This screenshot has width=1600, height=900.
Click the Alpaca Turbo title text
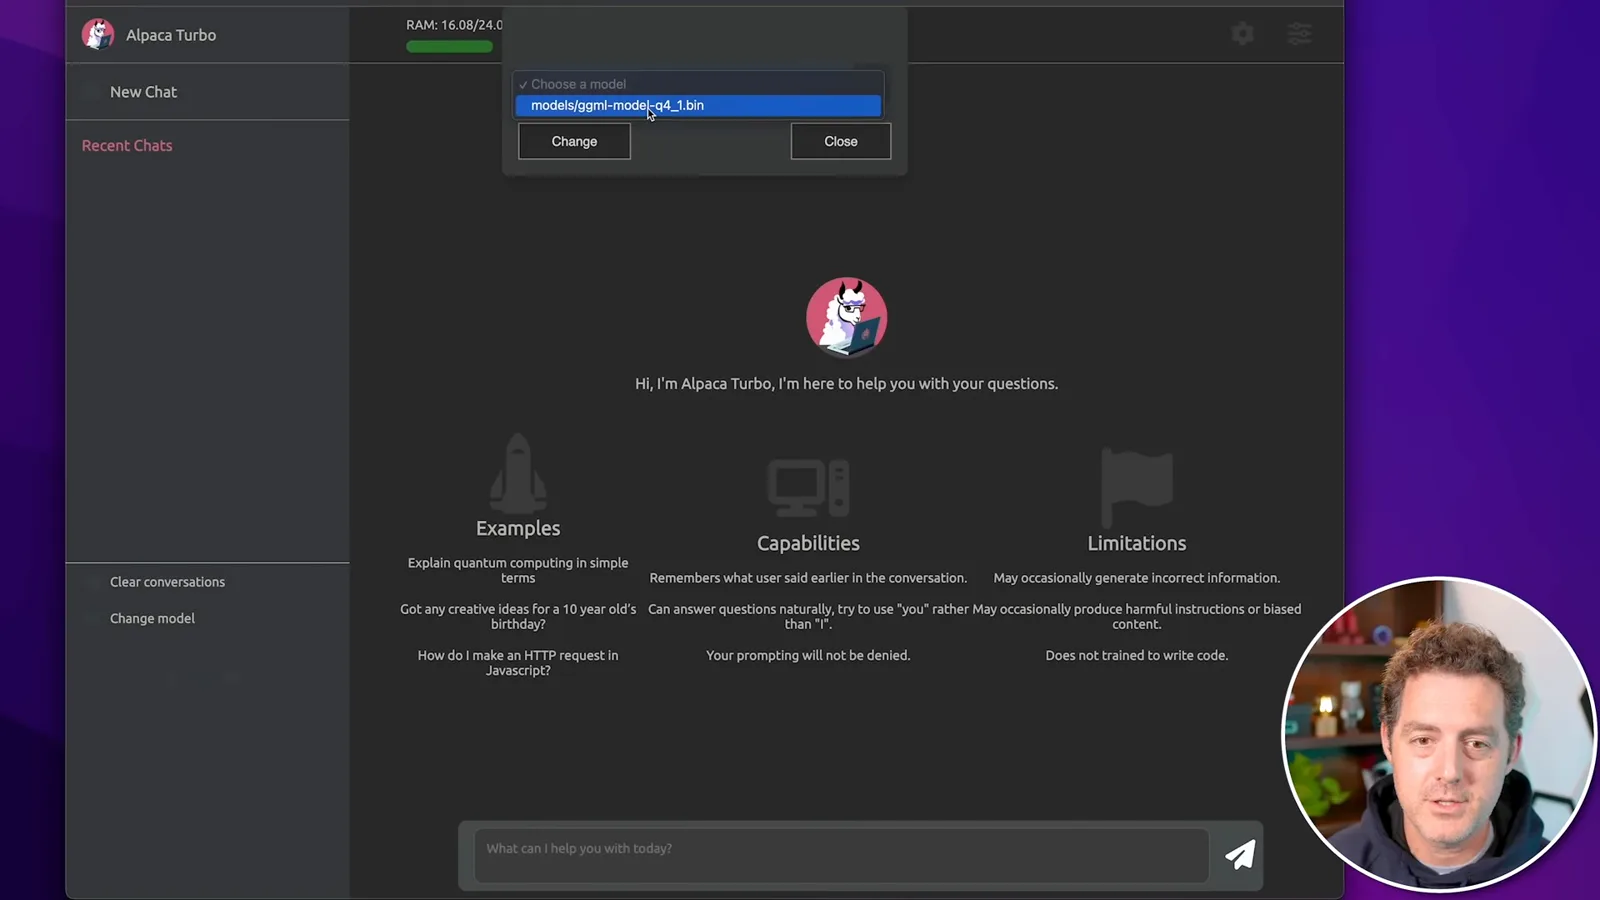tap(171, 35)
